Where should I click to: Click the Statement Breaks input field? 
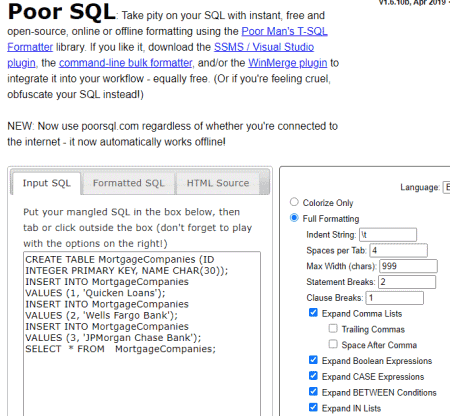coord(407,282)
